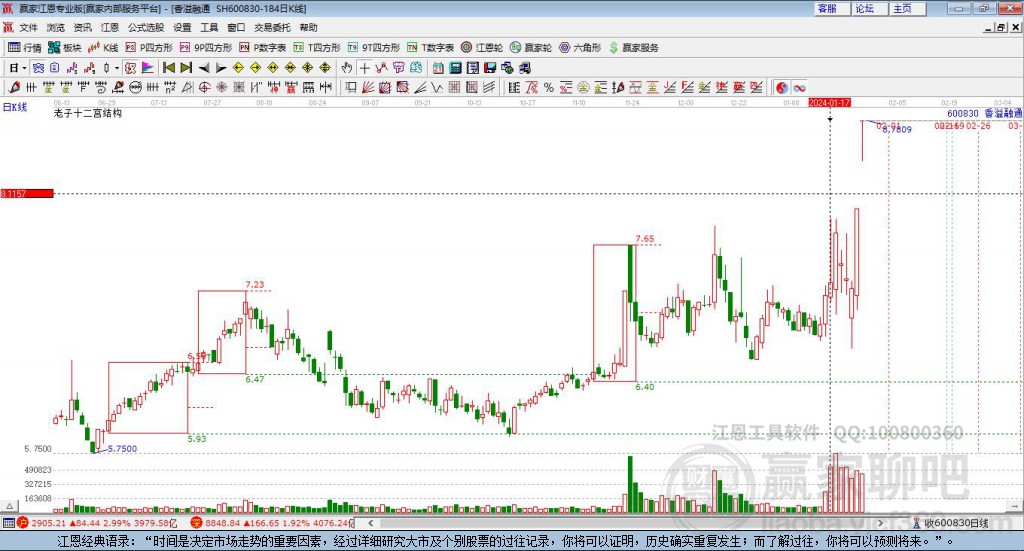Open the 江恩 menu
This screenshot has height=551, width=1024.
110,27
